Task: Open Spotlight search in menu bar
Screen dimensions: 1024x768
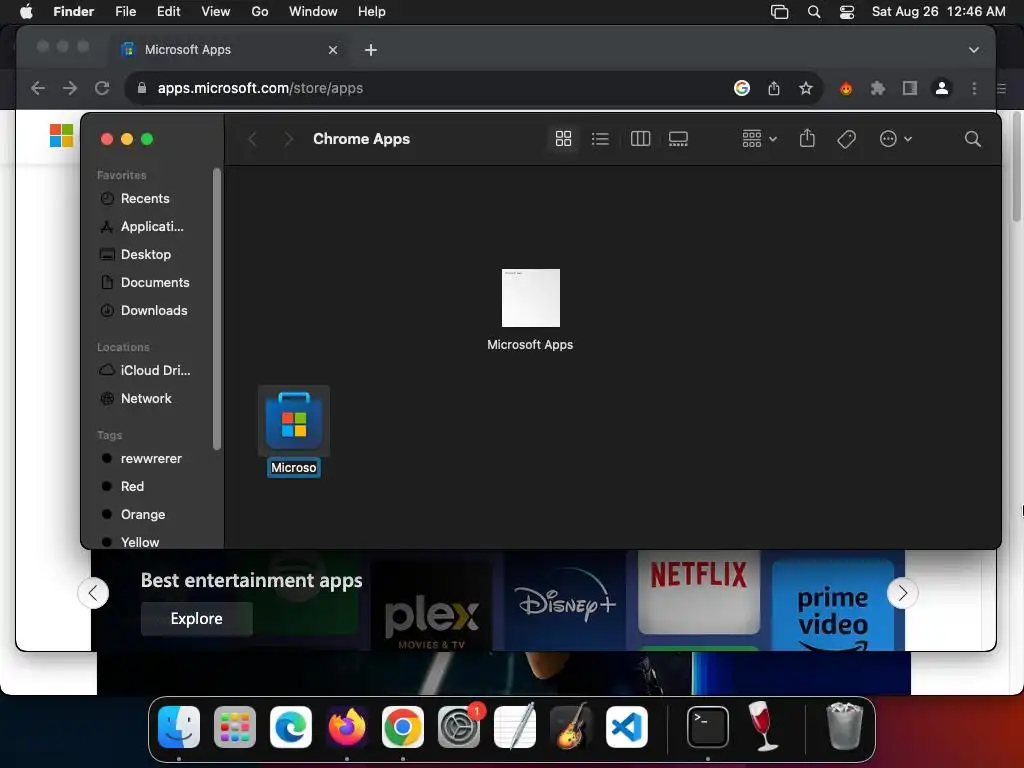Action: [814, 12]
